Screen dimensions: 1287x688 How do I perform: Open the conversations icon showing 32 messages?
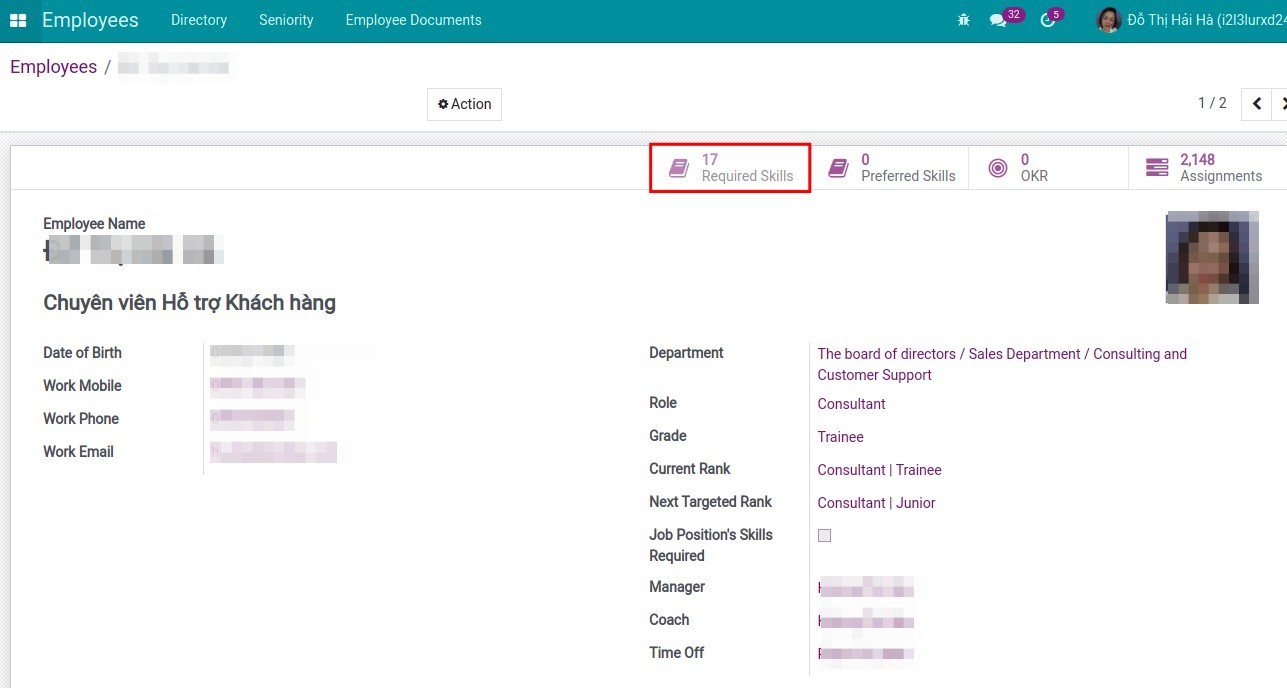pos(999,19)
